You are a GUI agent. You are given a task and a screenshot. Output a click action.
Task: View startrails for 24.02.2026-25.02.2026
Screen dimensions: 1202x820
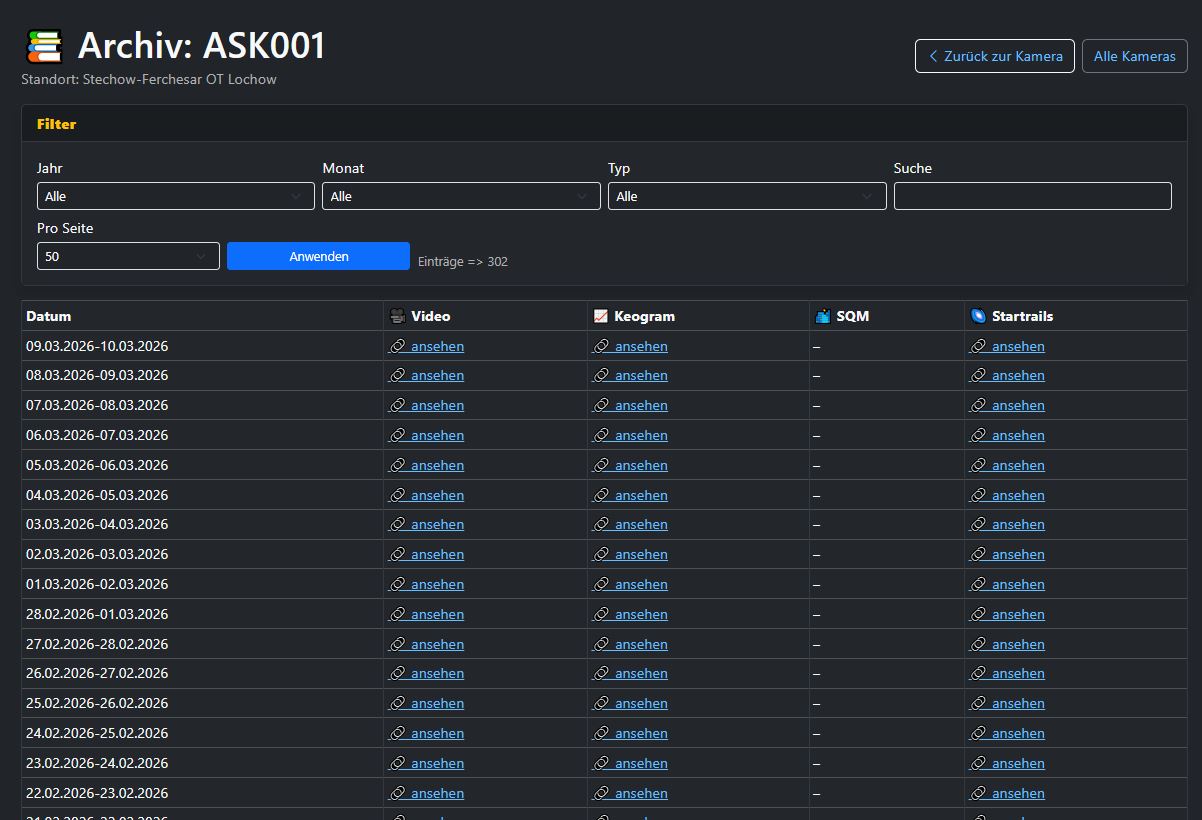1018,733
